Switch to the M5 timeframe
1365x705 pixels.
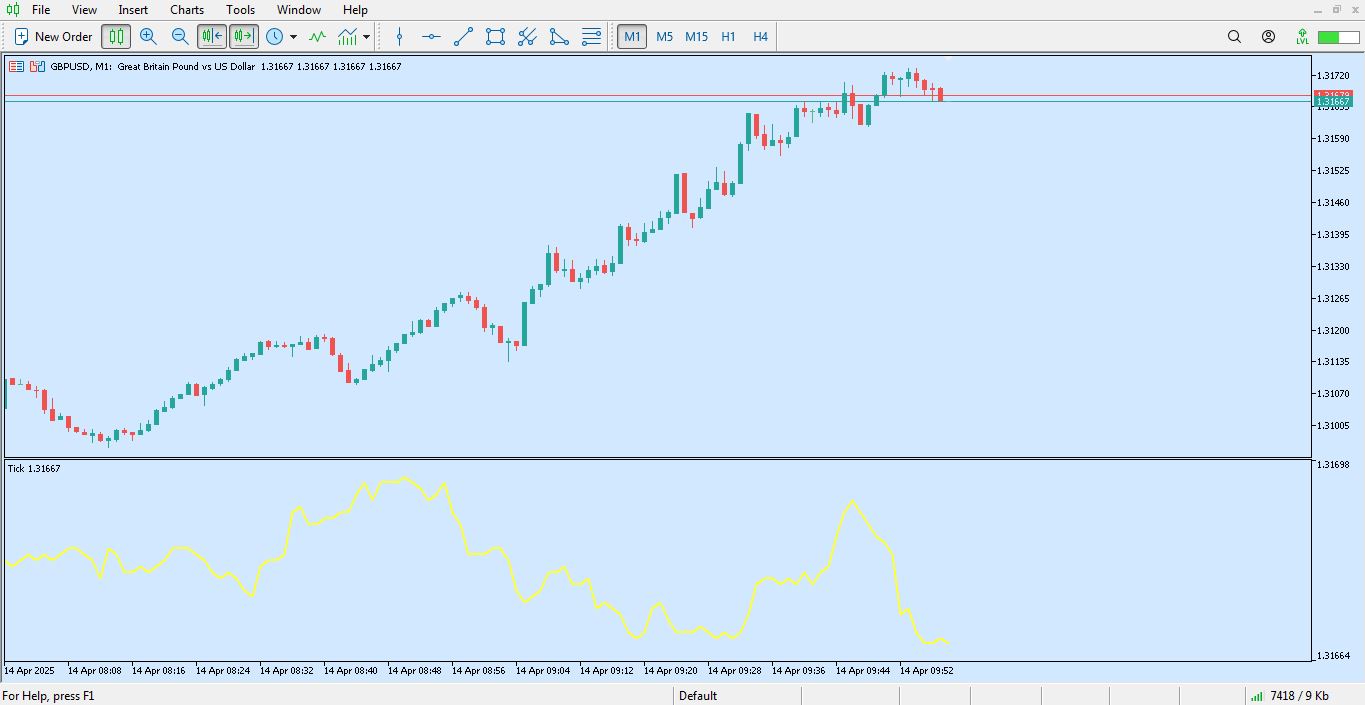[x=664, y=37]
